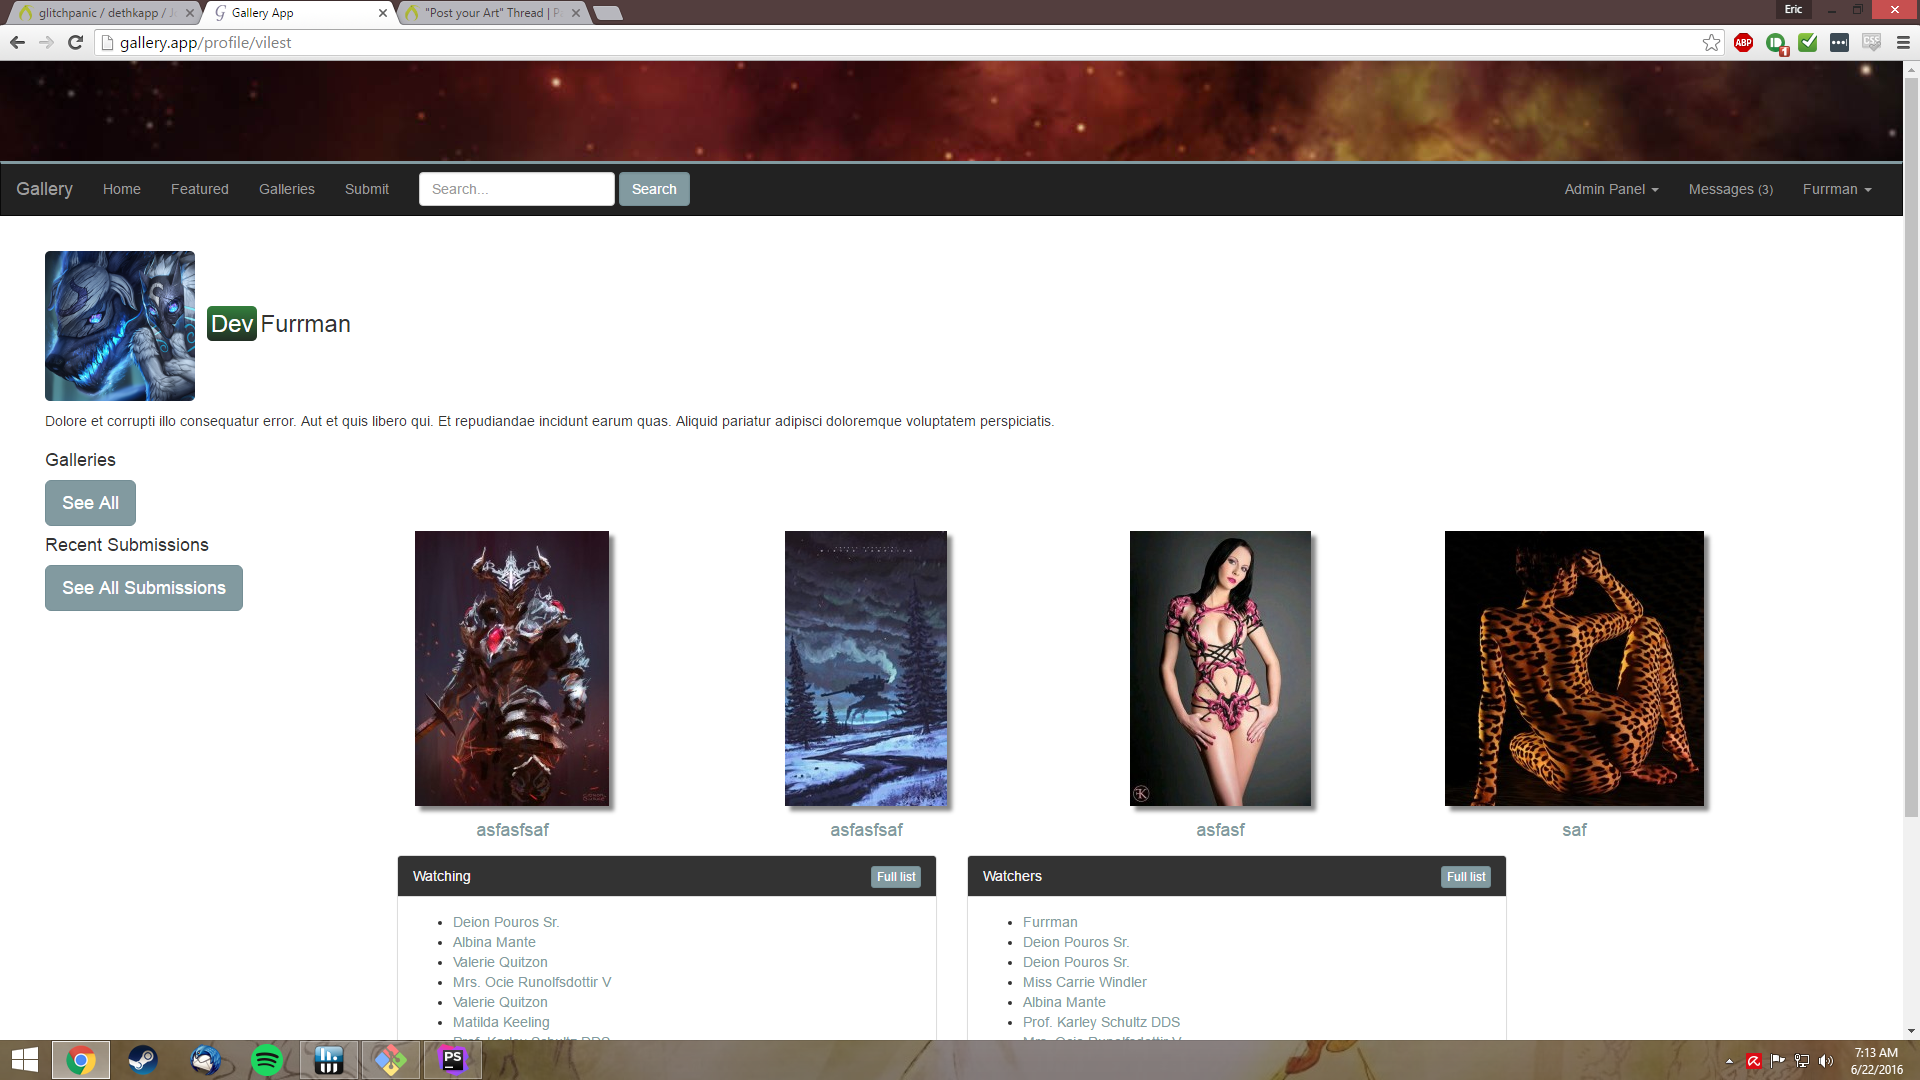Screen dimensions: 1920x1080
Task: Open the Watchers panel Full list
Action: [1466, 877]
